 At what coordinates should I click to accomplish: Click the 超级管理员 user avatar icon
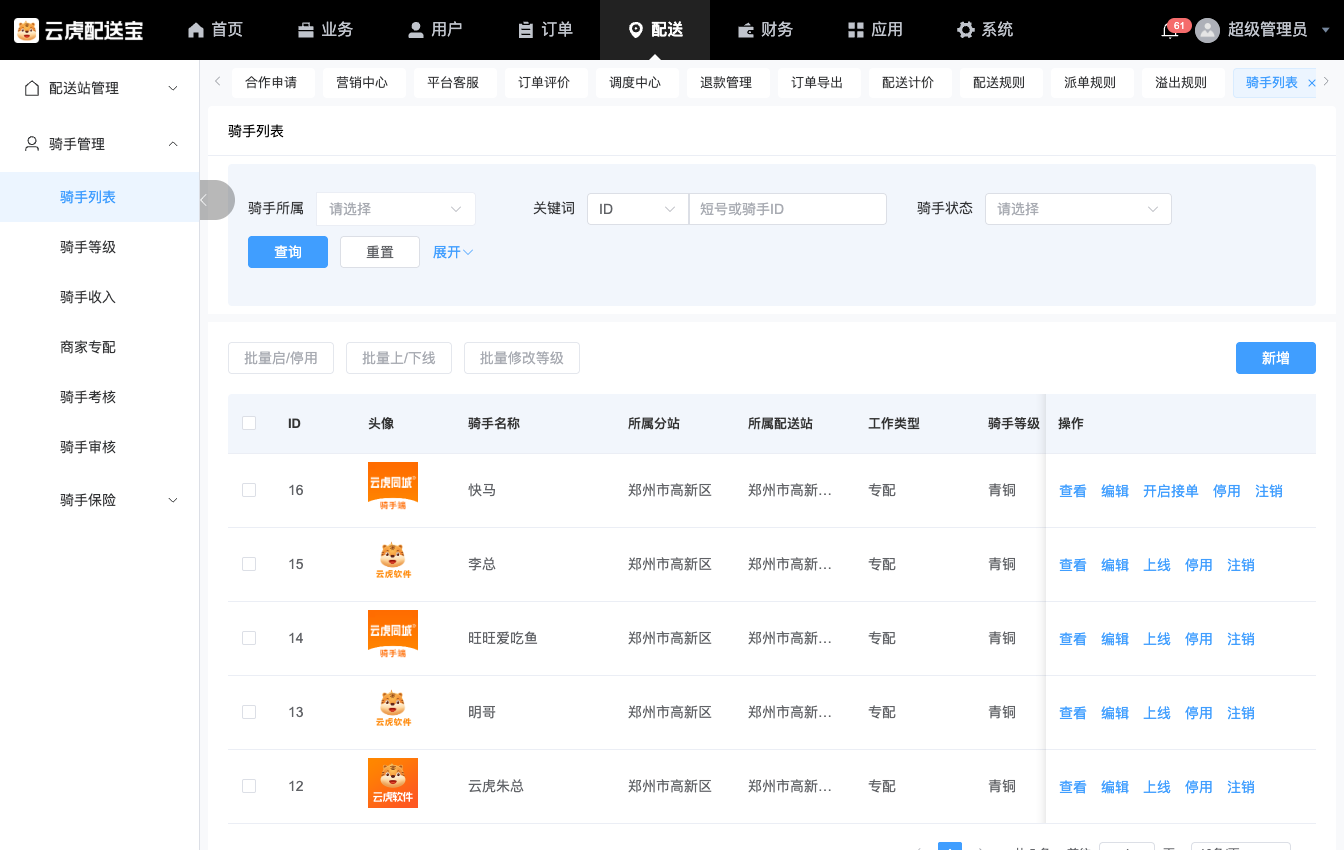1208,30
